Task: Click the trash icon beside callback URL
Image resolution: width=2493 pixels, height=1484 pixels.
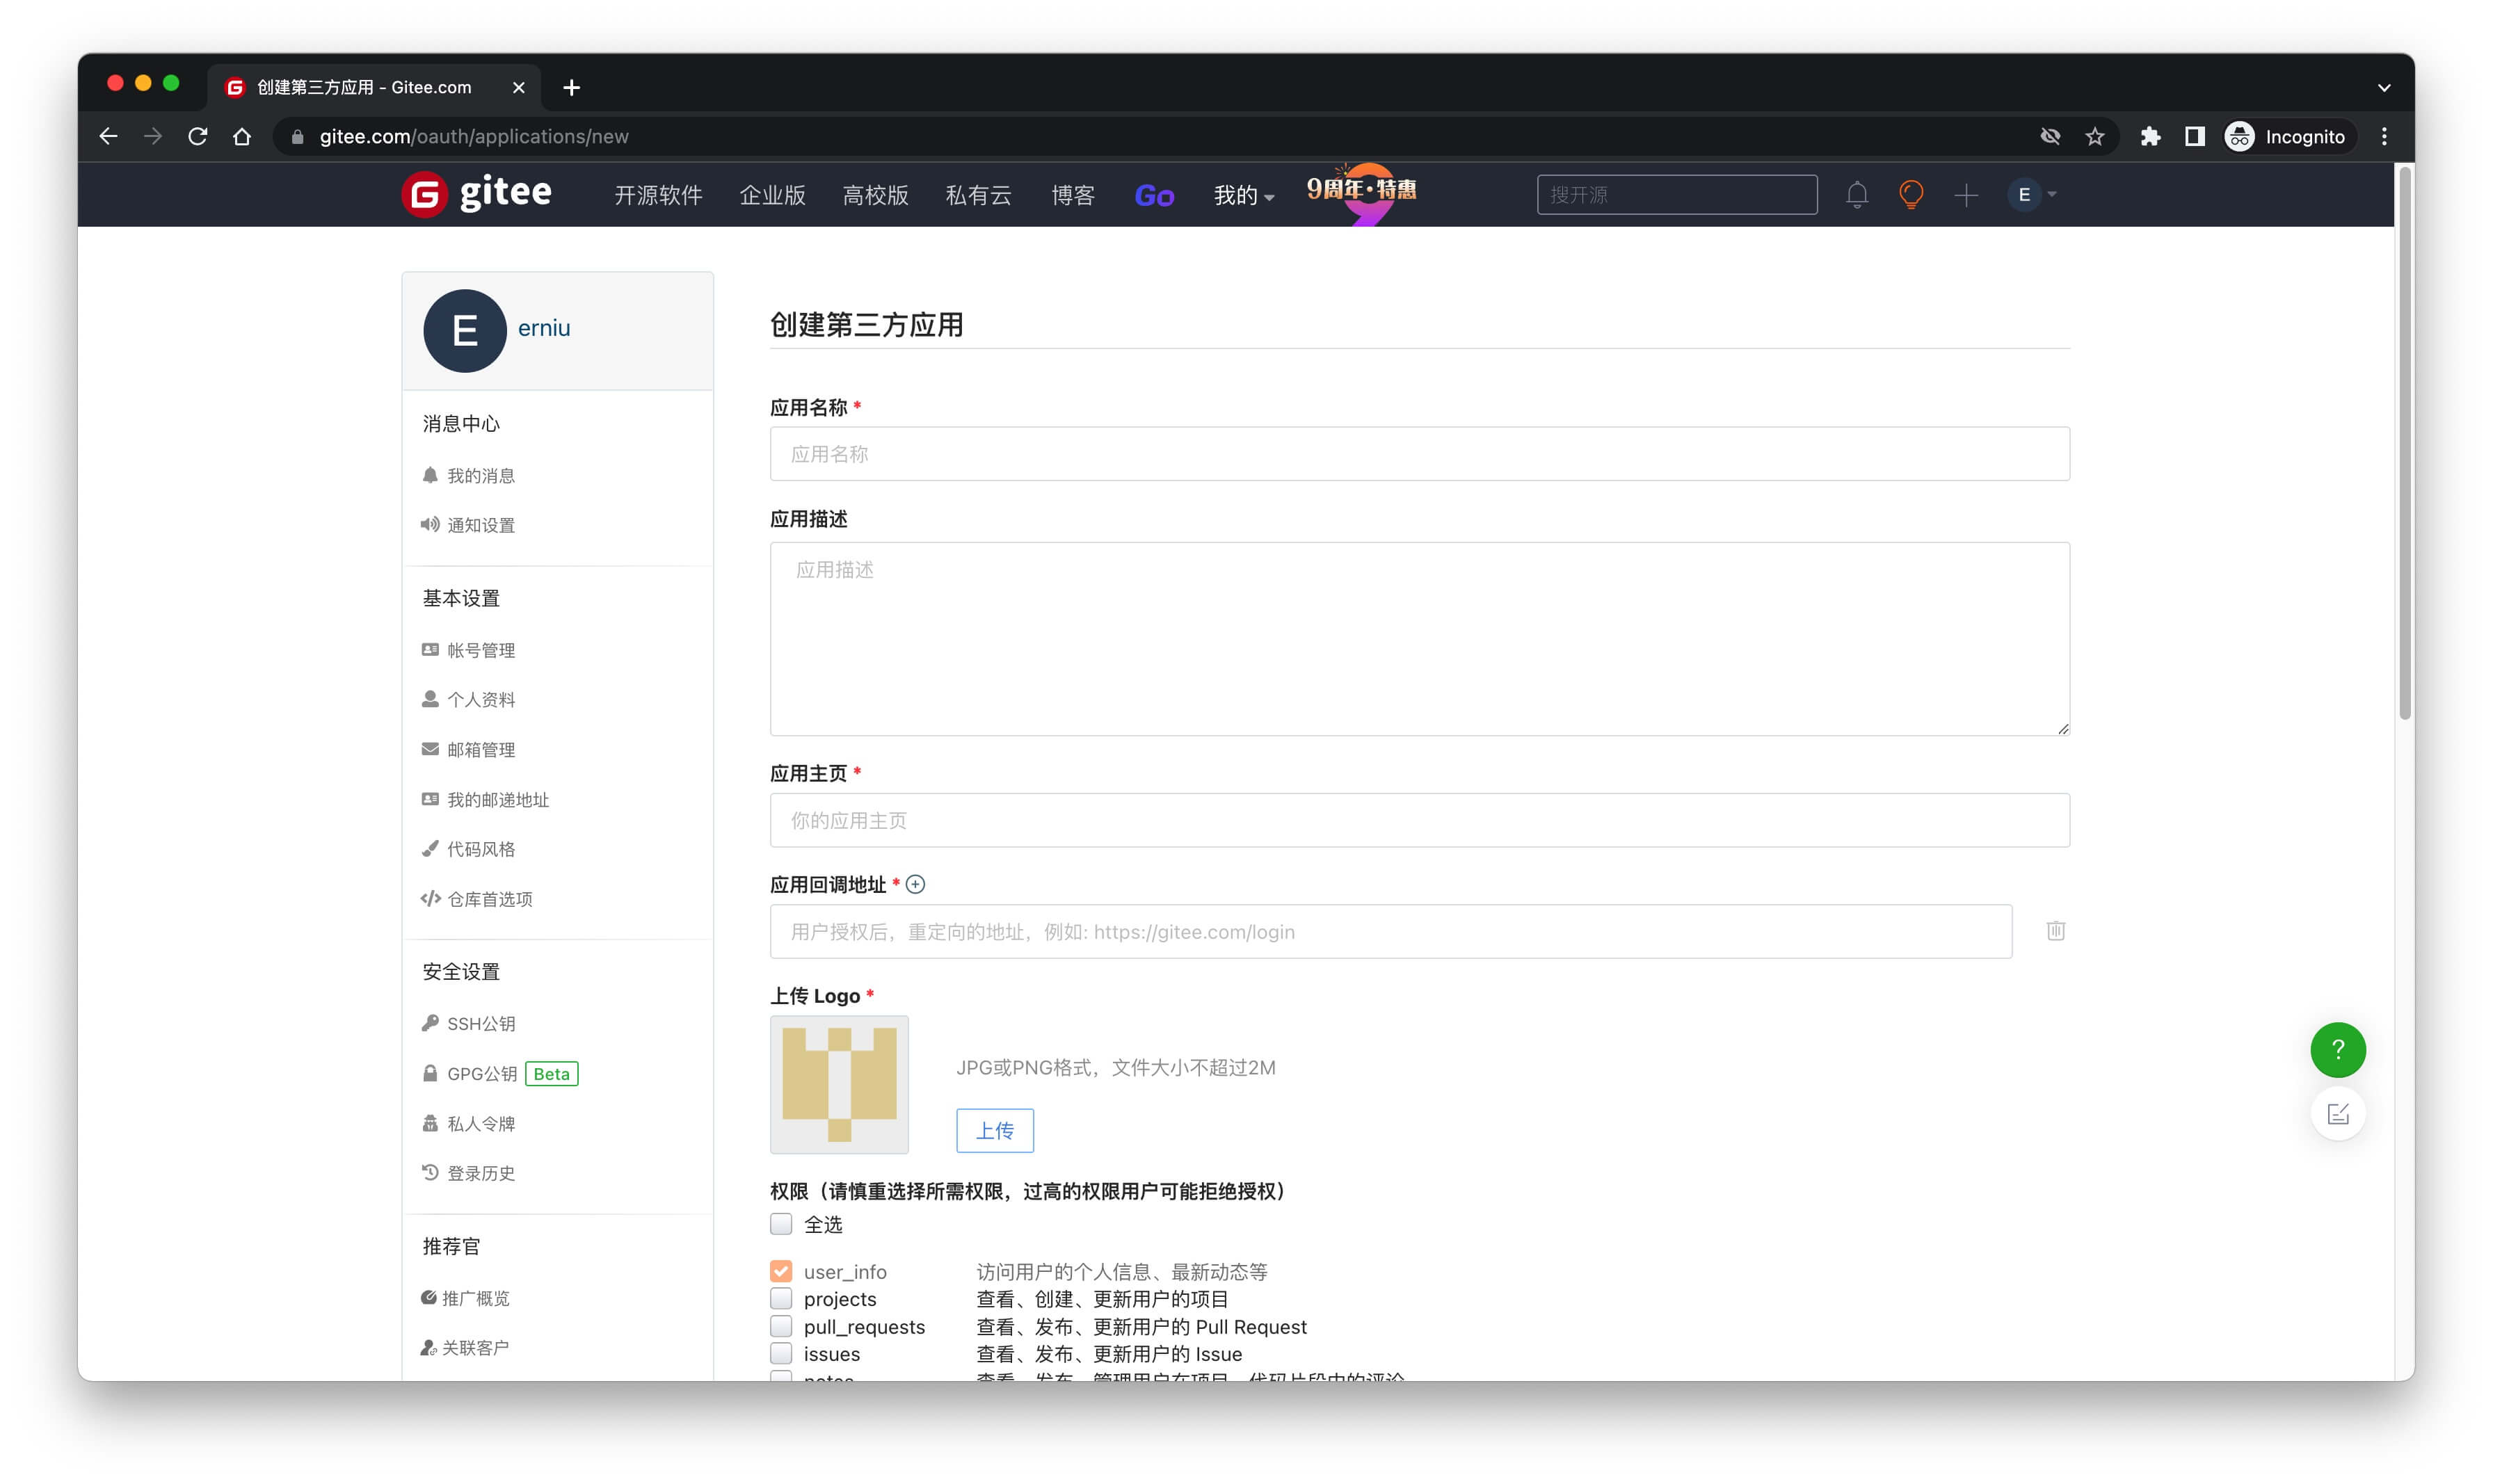Action: pyautogui.click(x=2055, y=931)
